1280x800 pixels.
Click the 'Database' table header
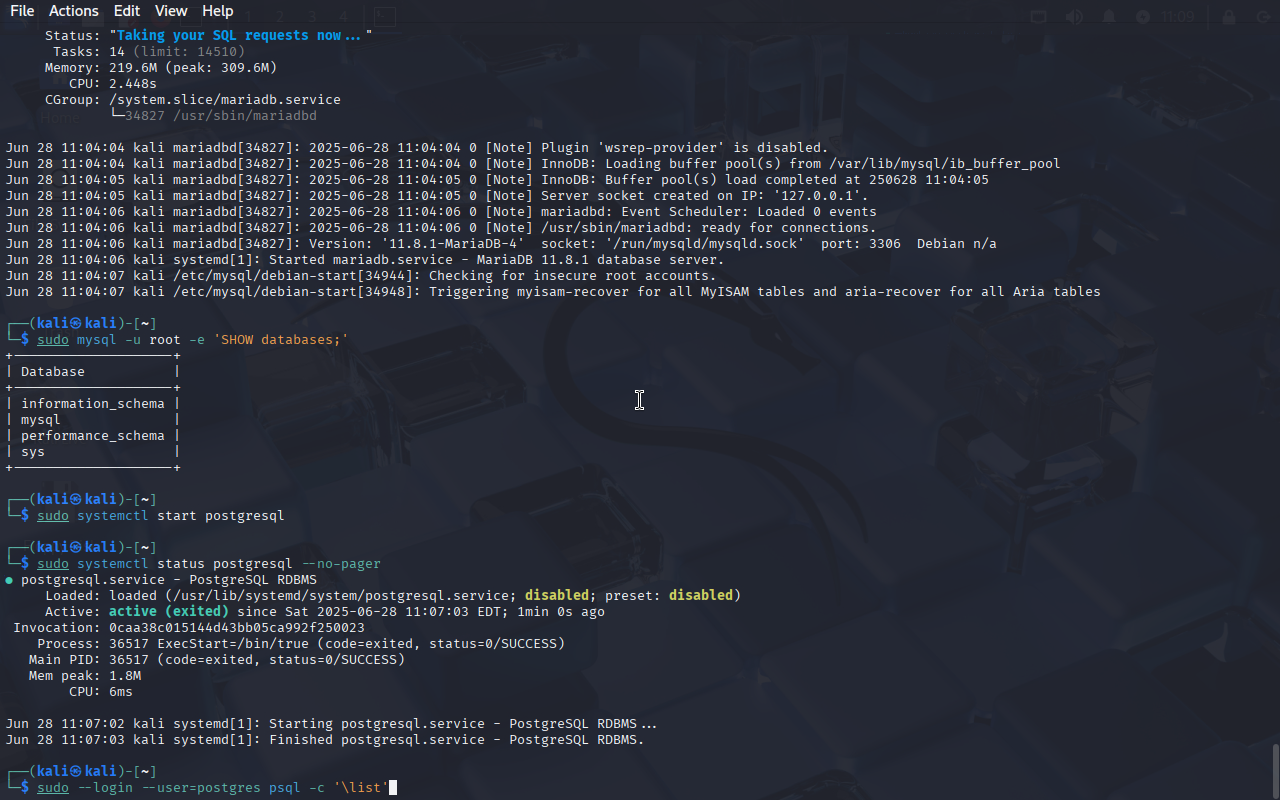[53, 372]
